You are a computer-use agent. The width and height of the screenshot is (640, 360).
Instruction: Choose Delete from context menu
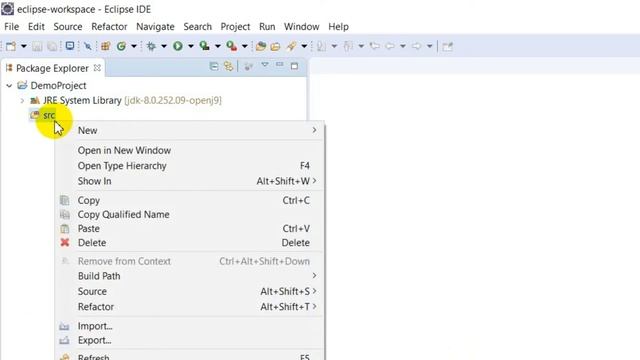(190, 242)
